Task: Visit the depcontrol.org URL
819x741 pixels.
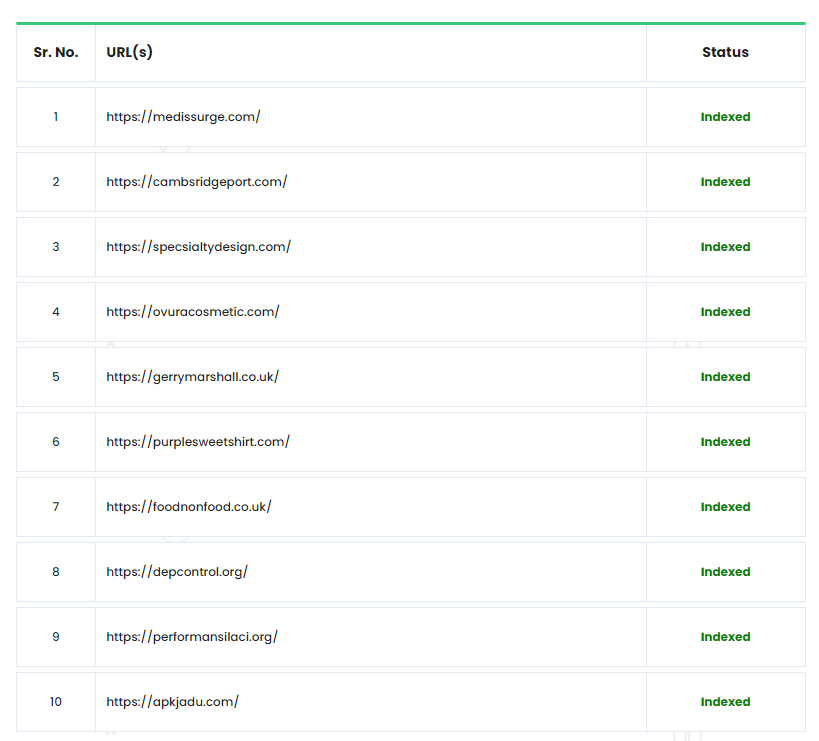Action: point(177,572)
